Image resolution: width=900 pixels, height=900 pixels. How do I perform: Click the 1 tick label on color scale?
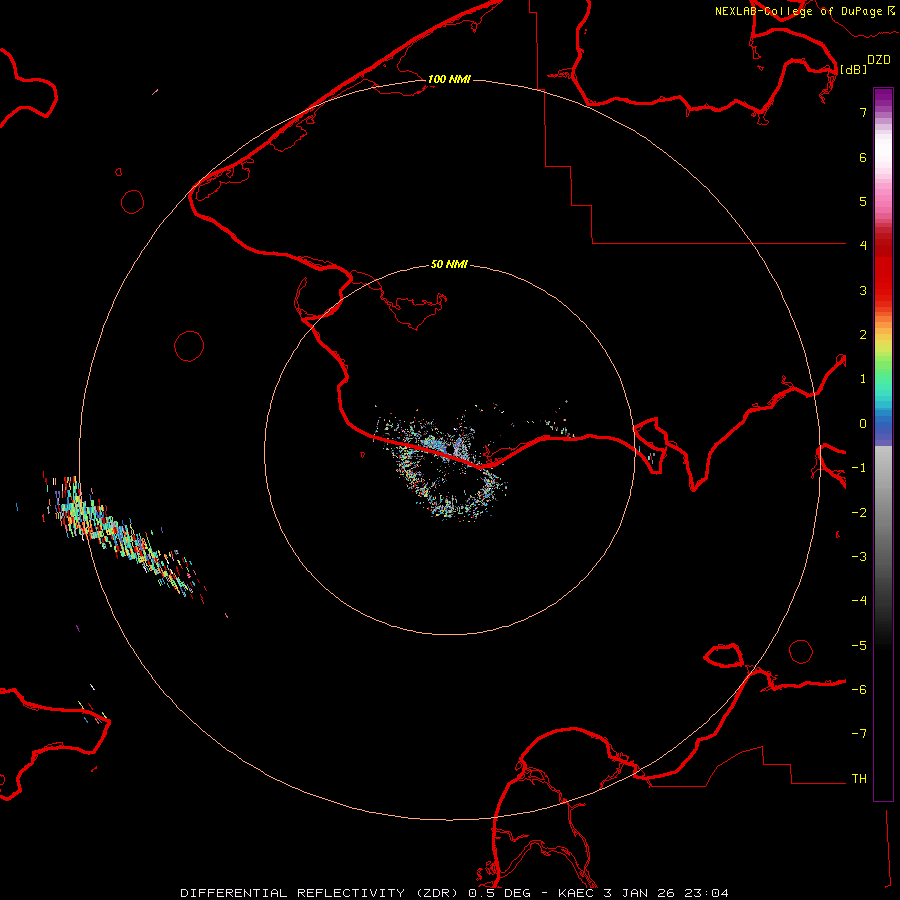point(863,379)
